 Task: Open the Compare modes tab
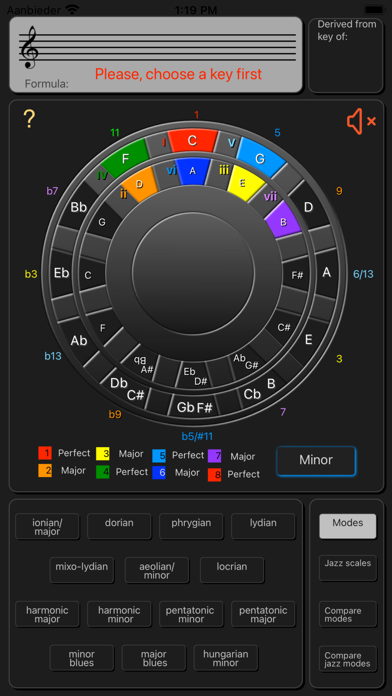coord(348,614)
